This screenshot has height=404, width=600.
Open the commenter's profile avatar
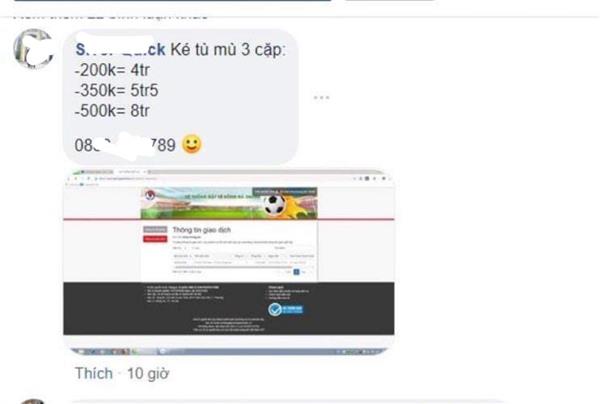[x=33, y=49]
